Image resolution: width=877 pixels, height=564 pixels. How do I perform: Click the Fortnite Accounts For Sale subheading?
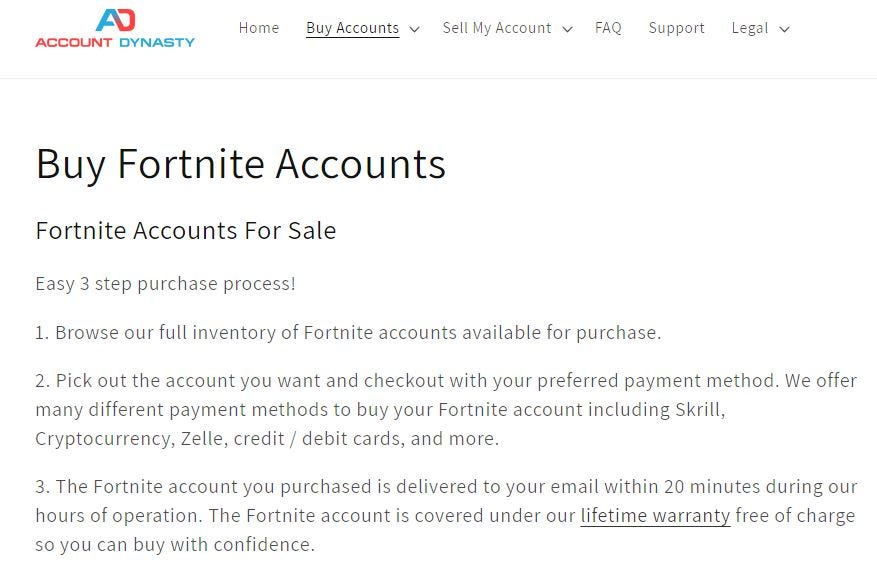pyautogui.click(x=186, y=231)
